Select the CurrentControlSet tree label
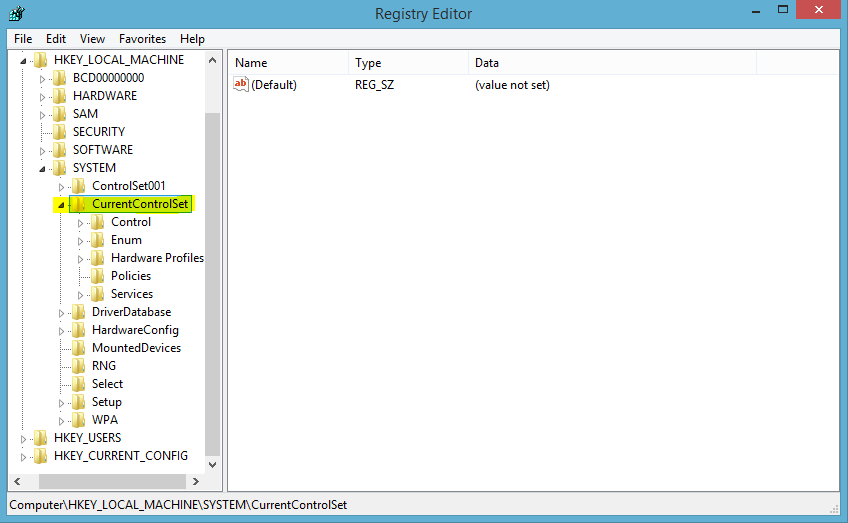 [140, 204]
